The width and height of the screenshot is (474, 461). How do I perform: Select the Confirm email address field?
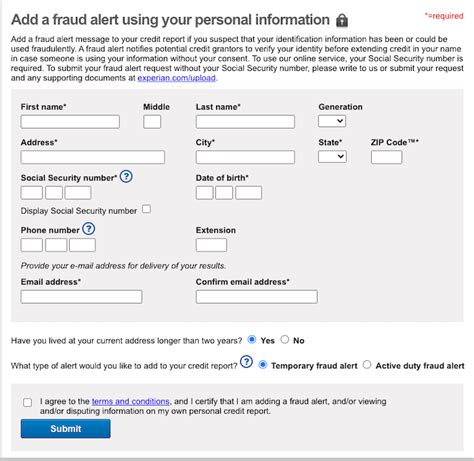point(257,297)
